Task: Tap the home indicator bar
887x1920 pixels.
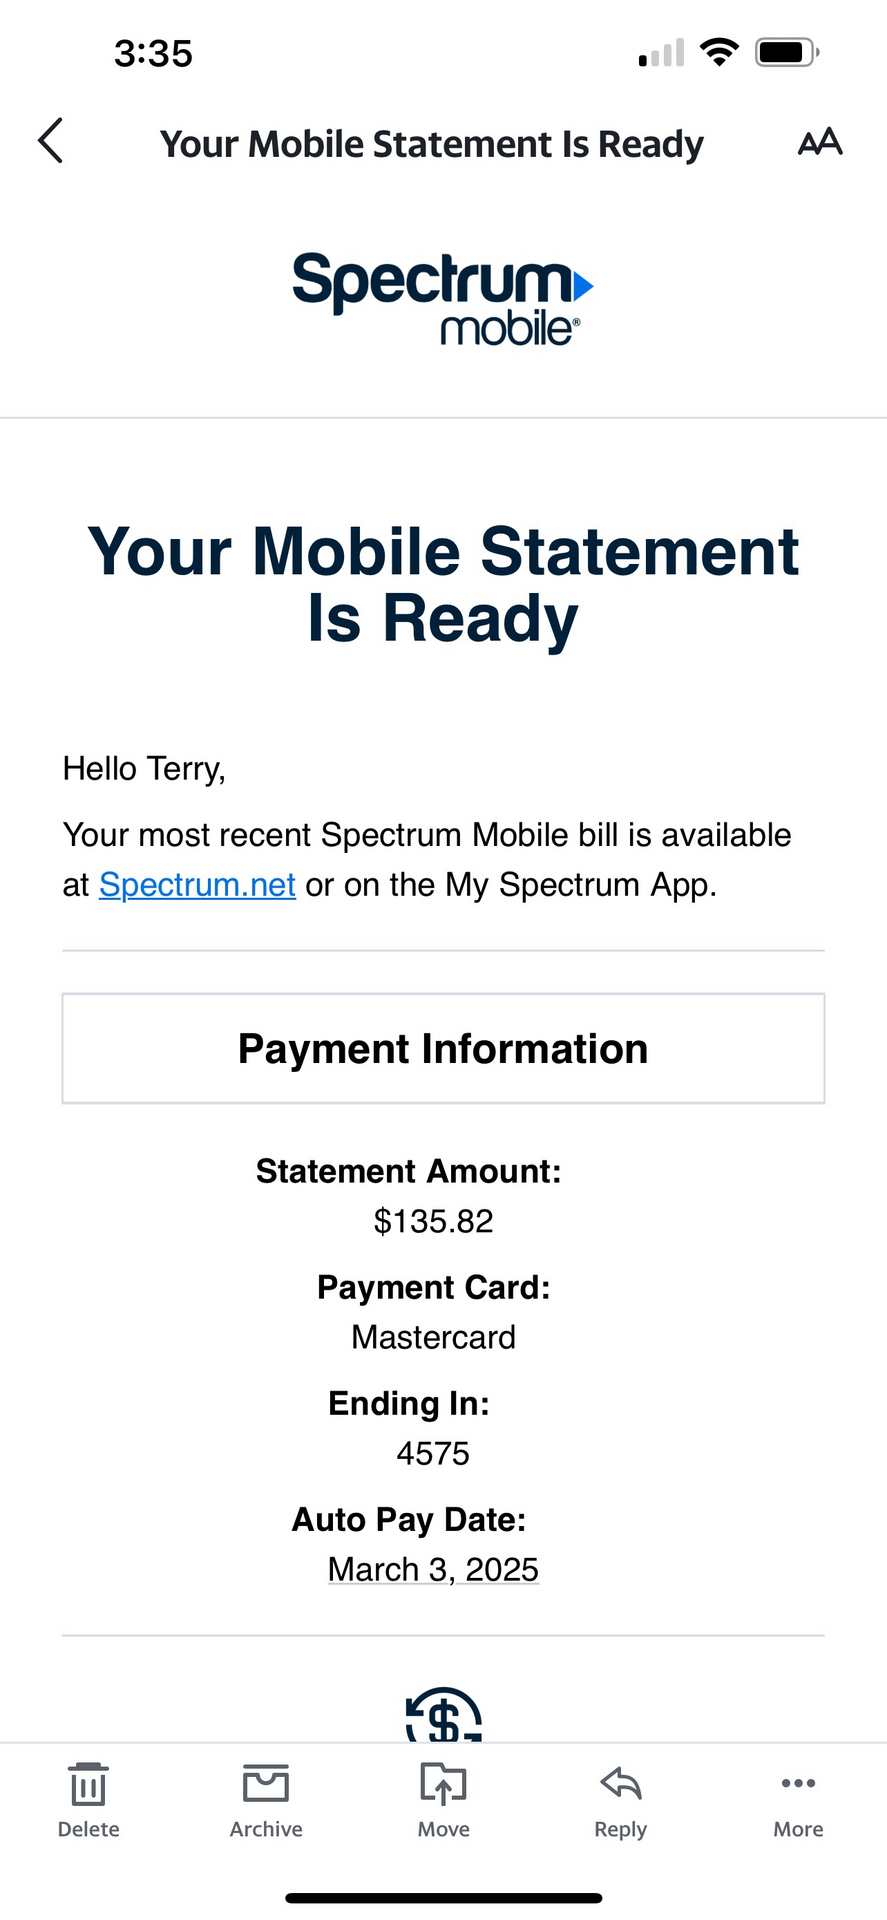Action: (443, 1897)
